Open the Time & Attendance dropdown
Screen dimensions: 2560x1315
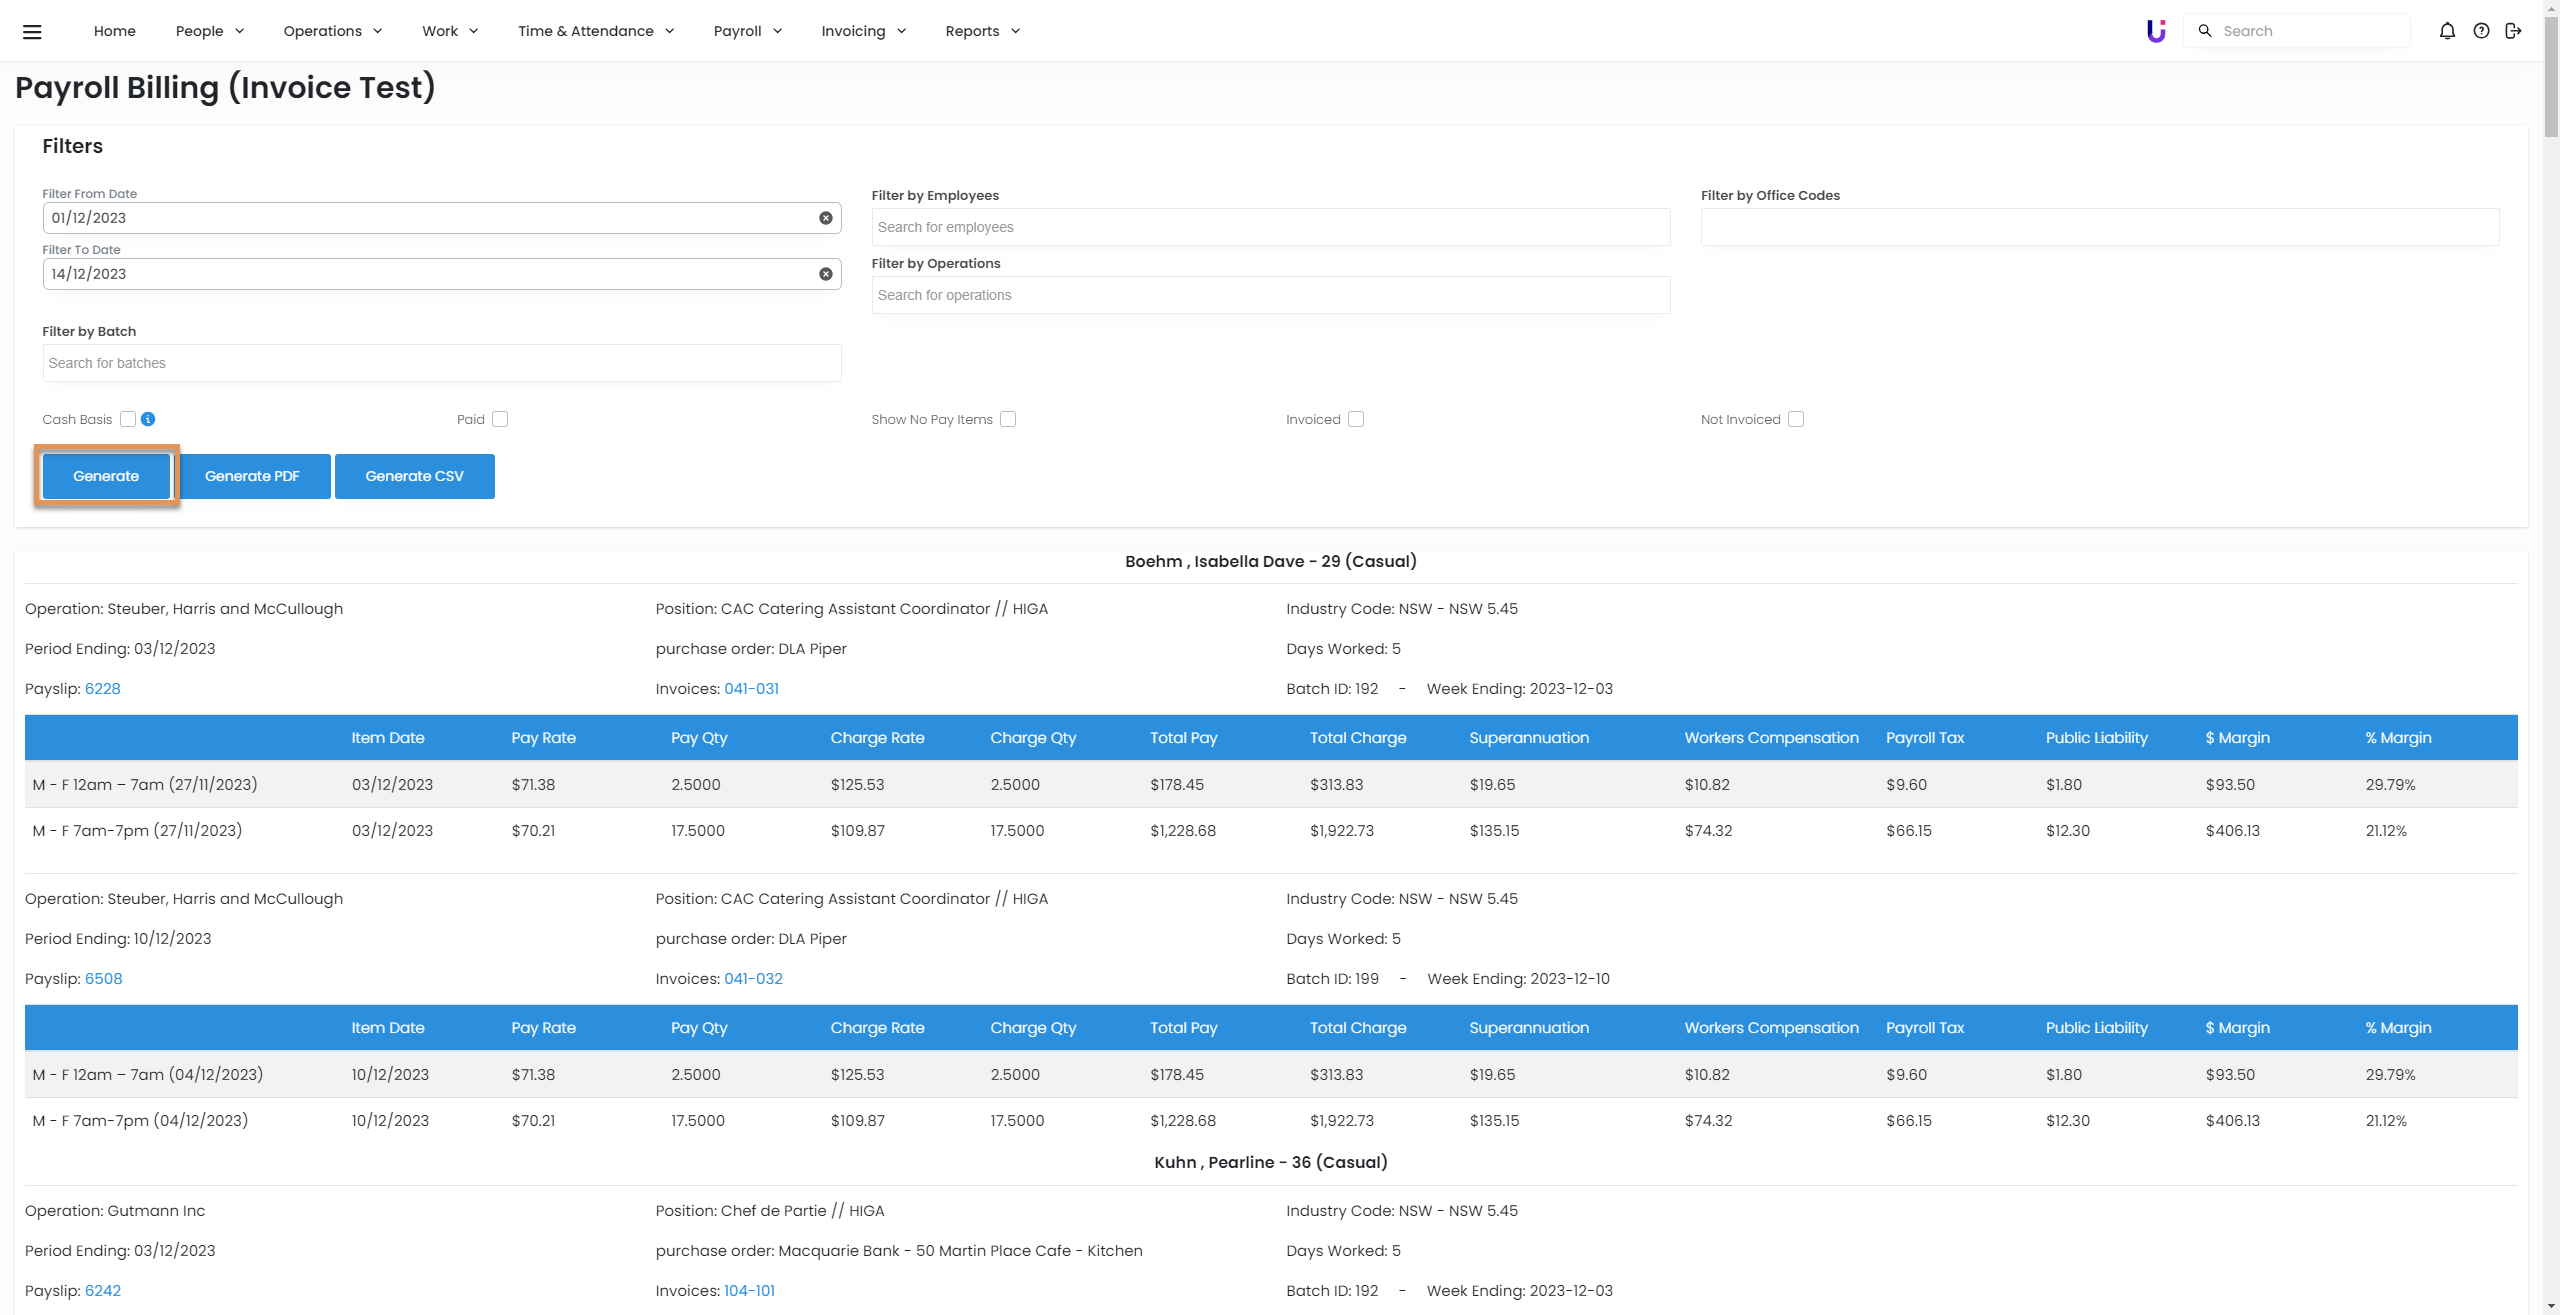point(596,31)
